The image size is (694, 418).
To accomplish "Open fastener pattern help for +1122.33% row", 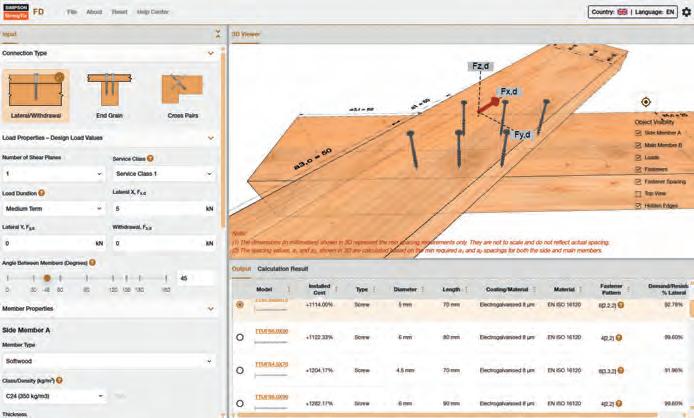I will (x=618, y=337).
